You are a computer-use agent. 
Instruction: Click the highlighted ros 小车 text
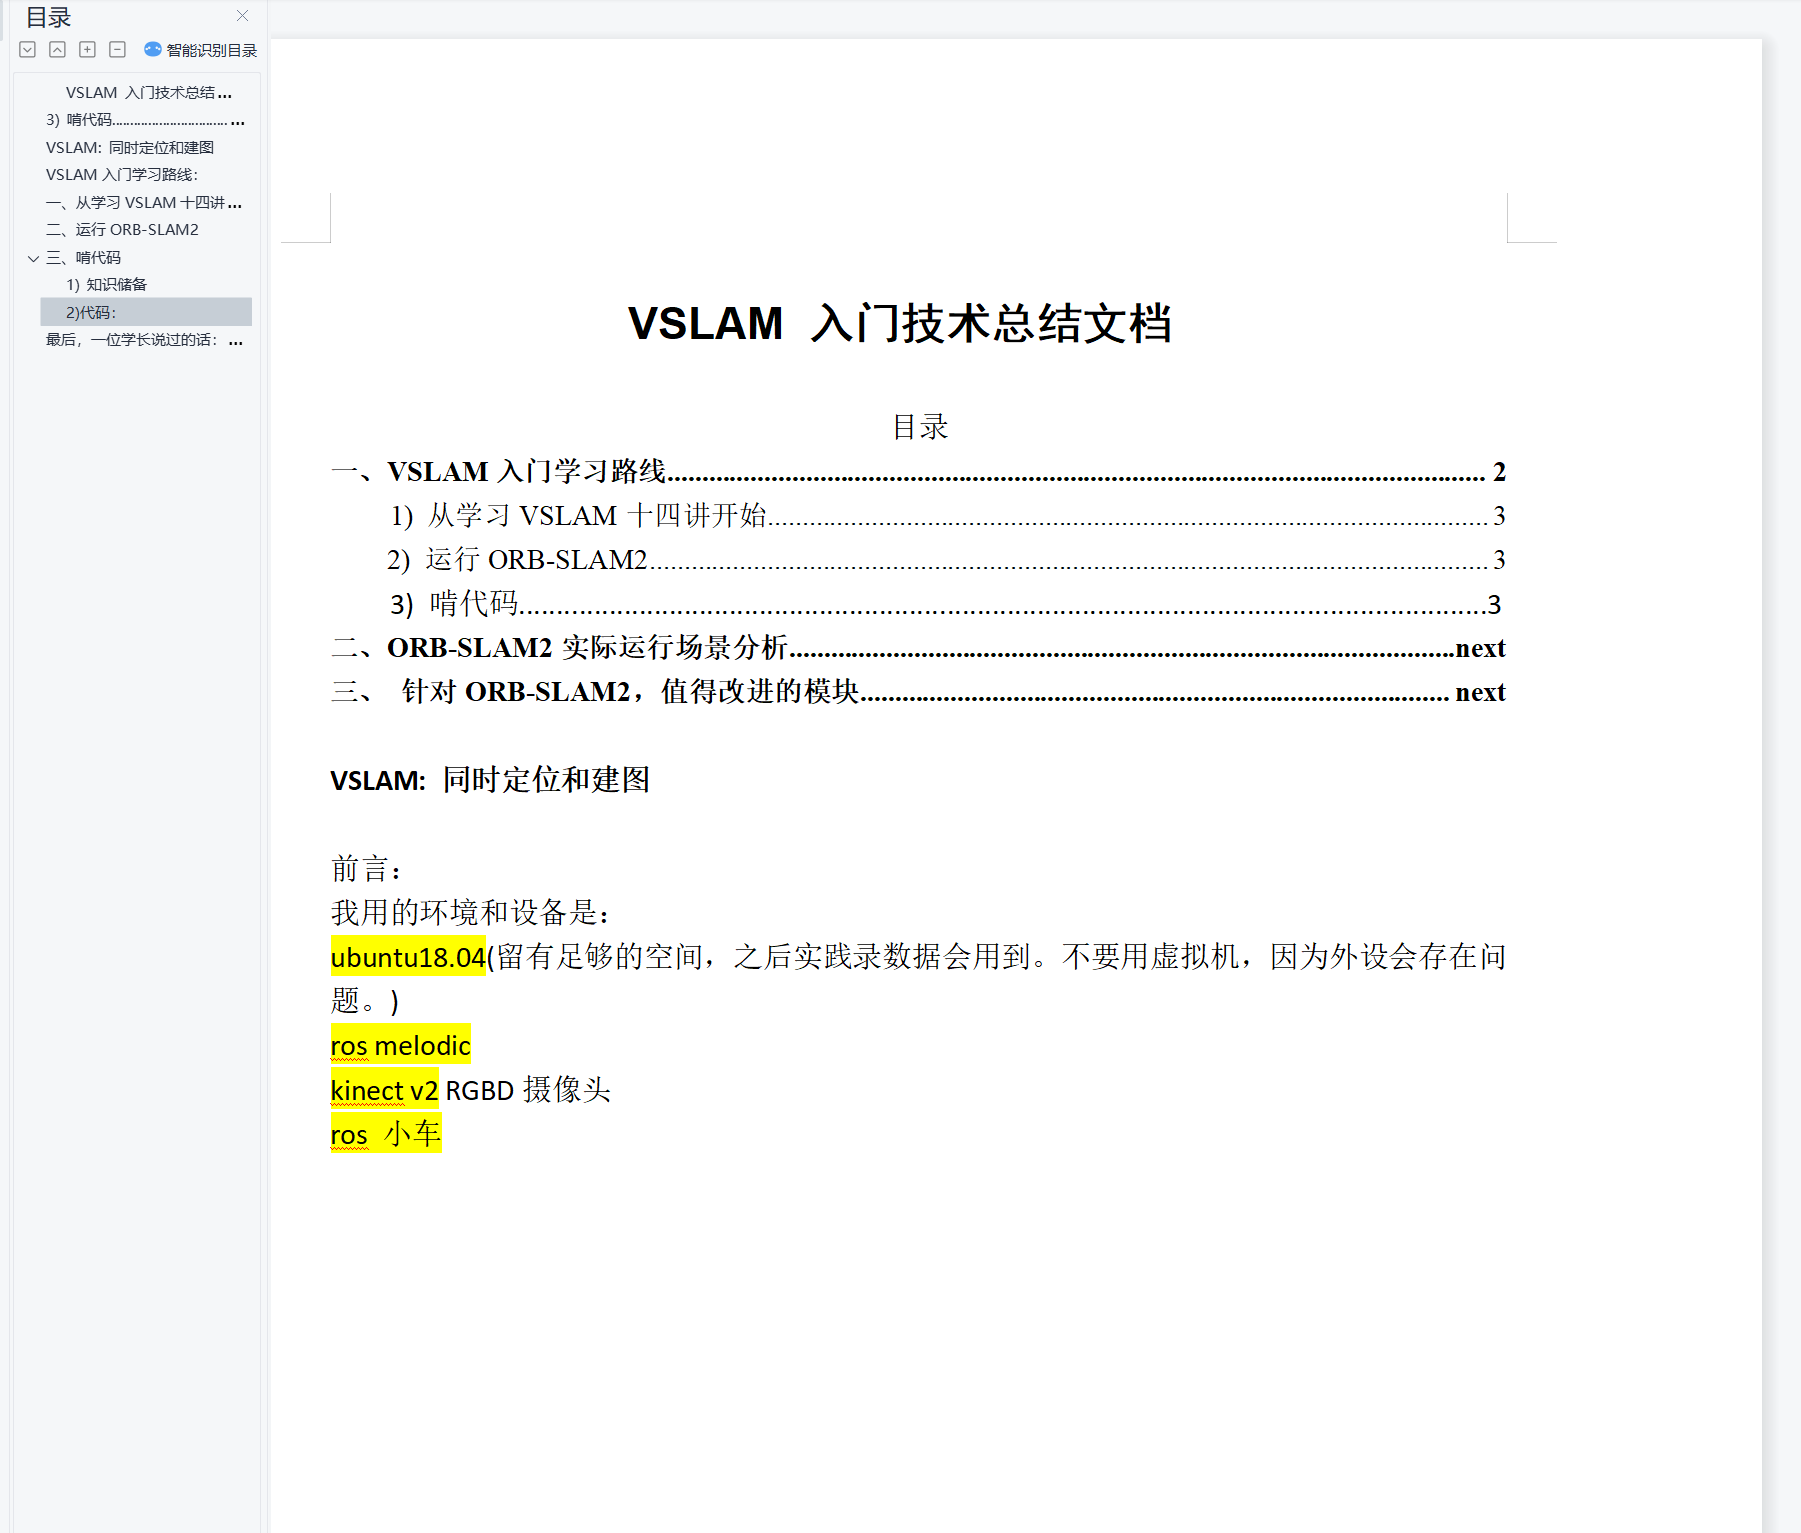click(x=386, y=1134)
